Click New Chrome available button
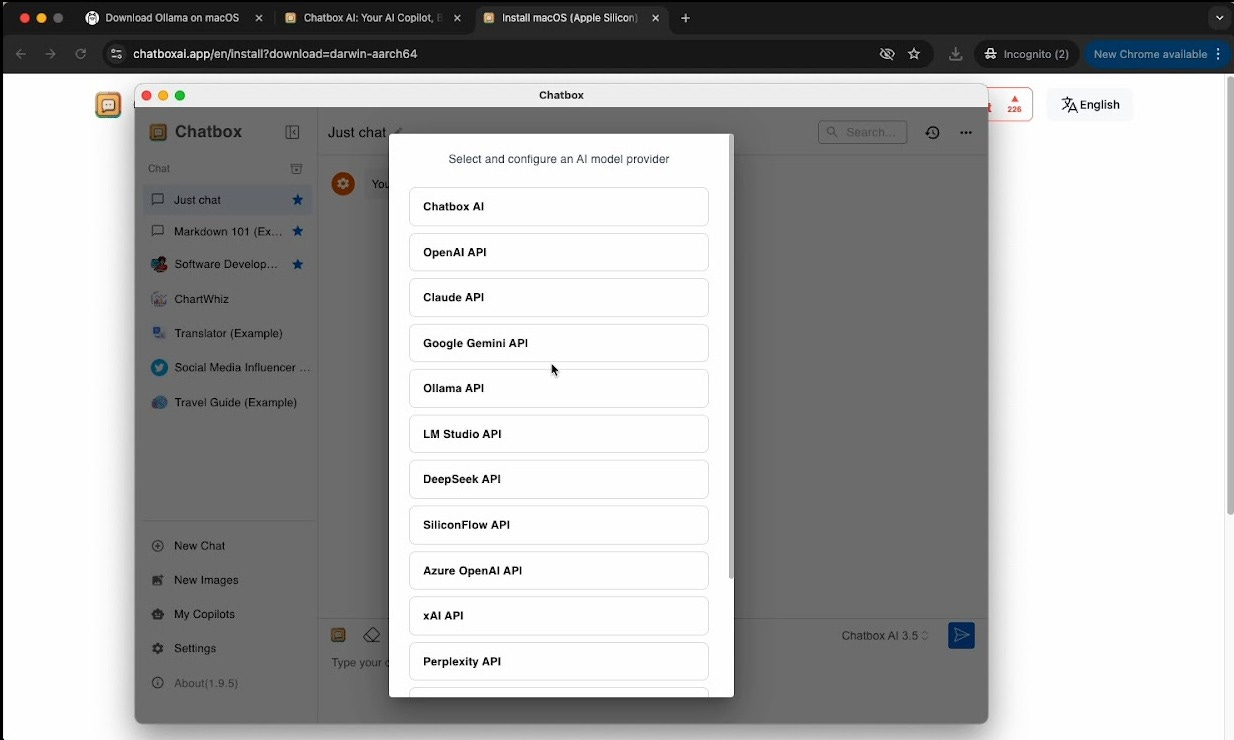Viewport: 1234px width, 740px height. click(1157, 54)
